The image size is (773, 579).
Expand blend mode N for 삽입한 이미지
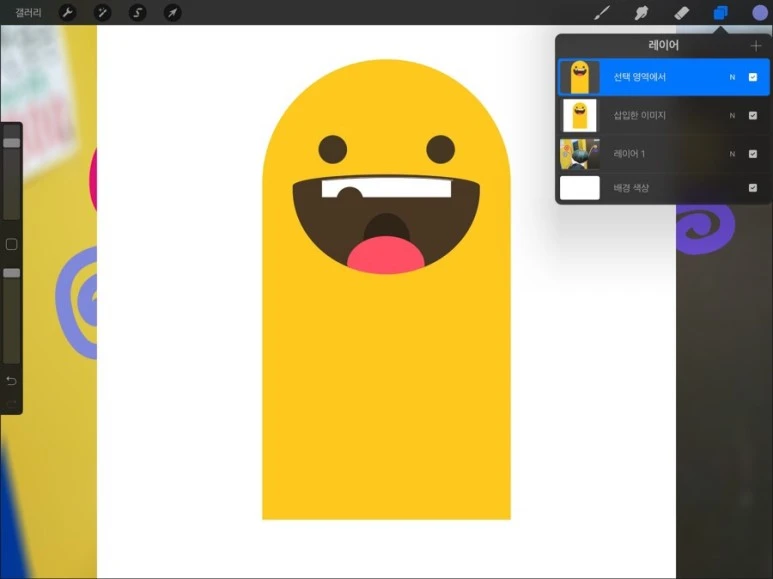732,116
